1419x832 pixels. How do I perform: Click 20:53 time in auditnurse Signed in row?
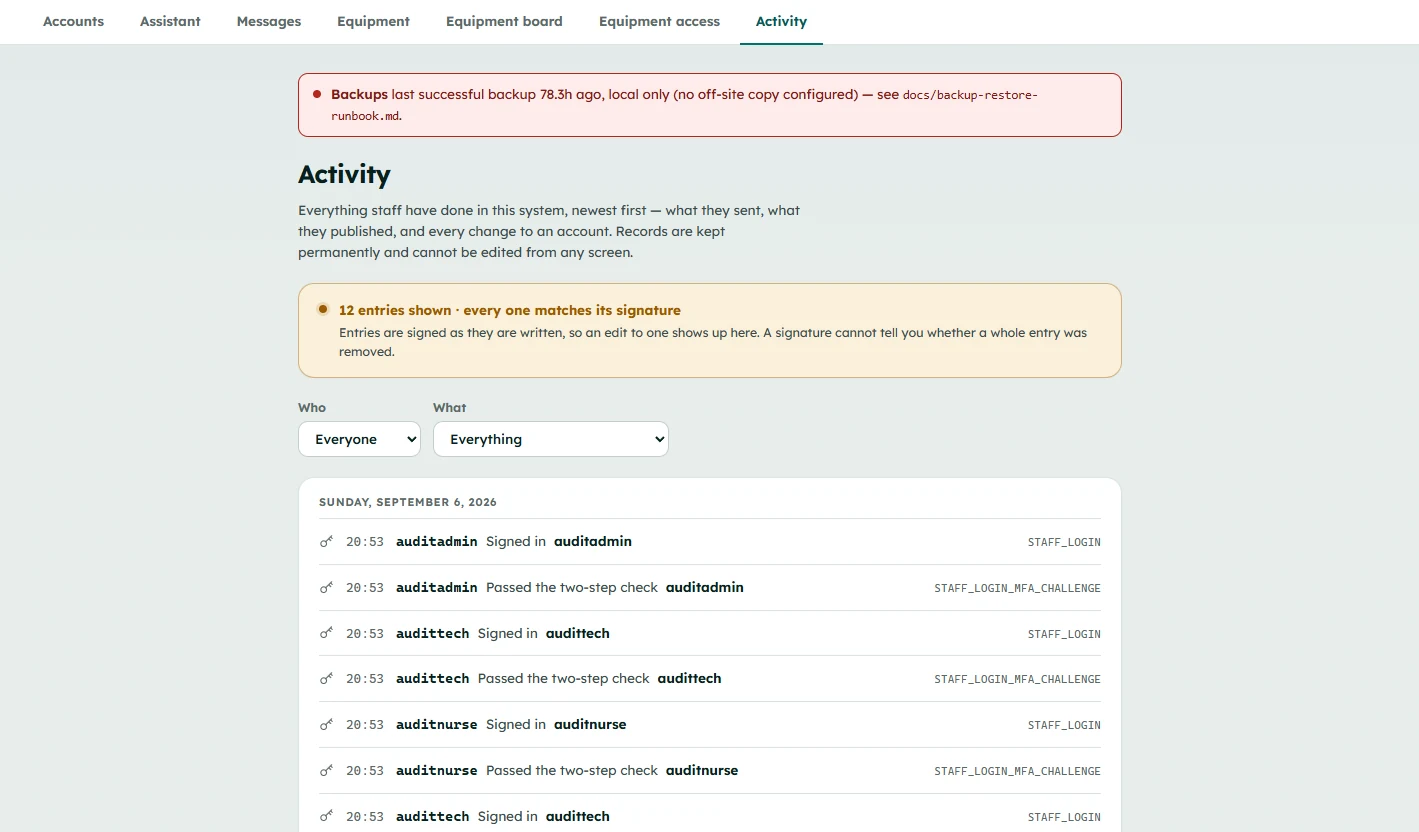coord(365,725)
